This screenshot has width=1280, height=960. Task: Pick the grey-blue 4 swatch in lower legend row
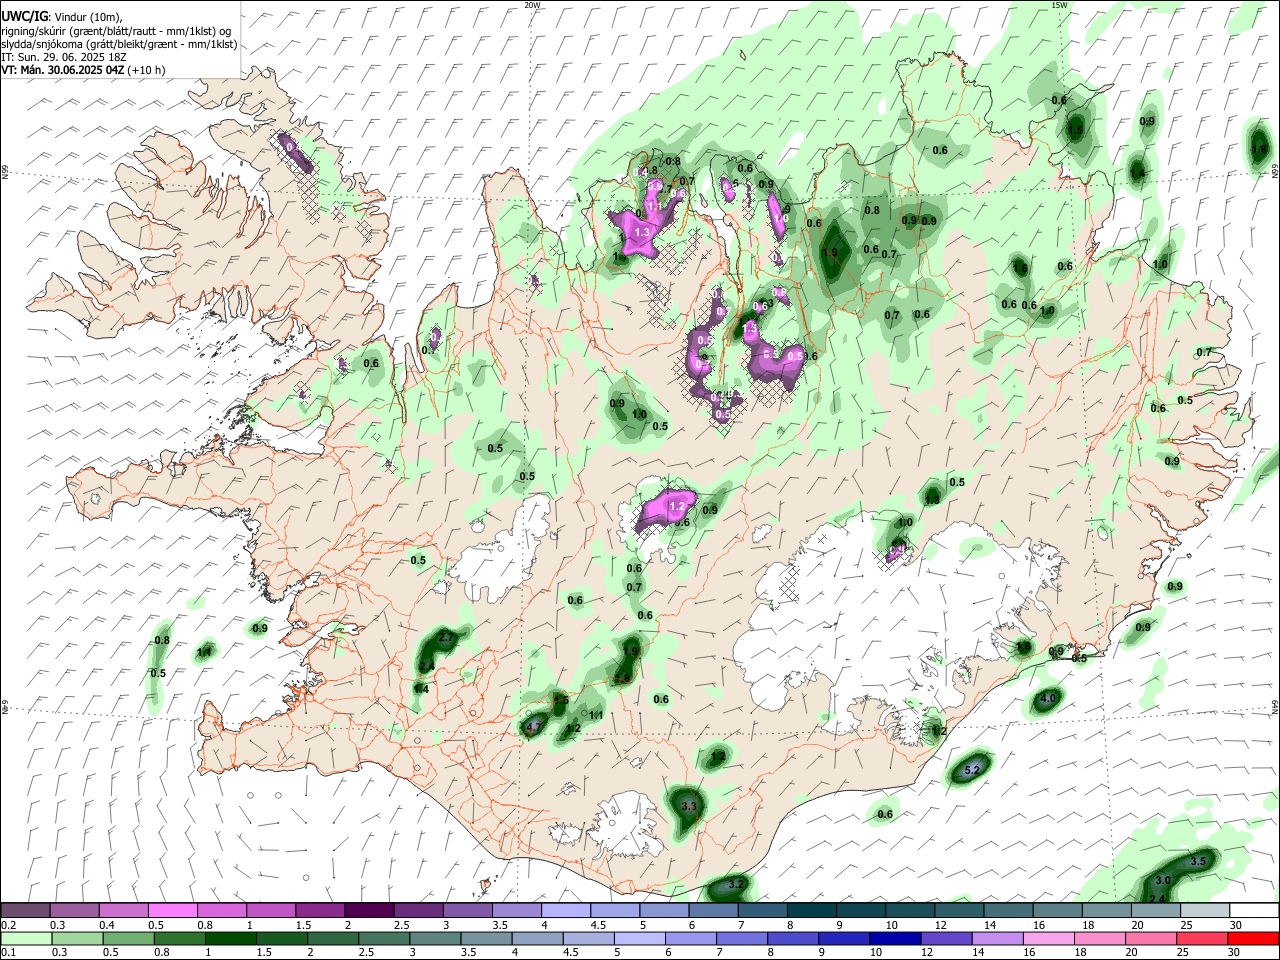pyautogui.click(x=537, y=938)
